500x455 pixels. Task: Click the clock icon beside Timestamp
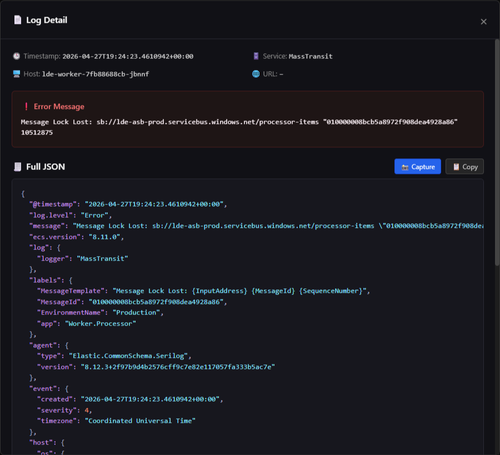pos(16,56)
